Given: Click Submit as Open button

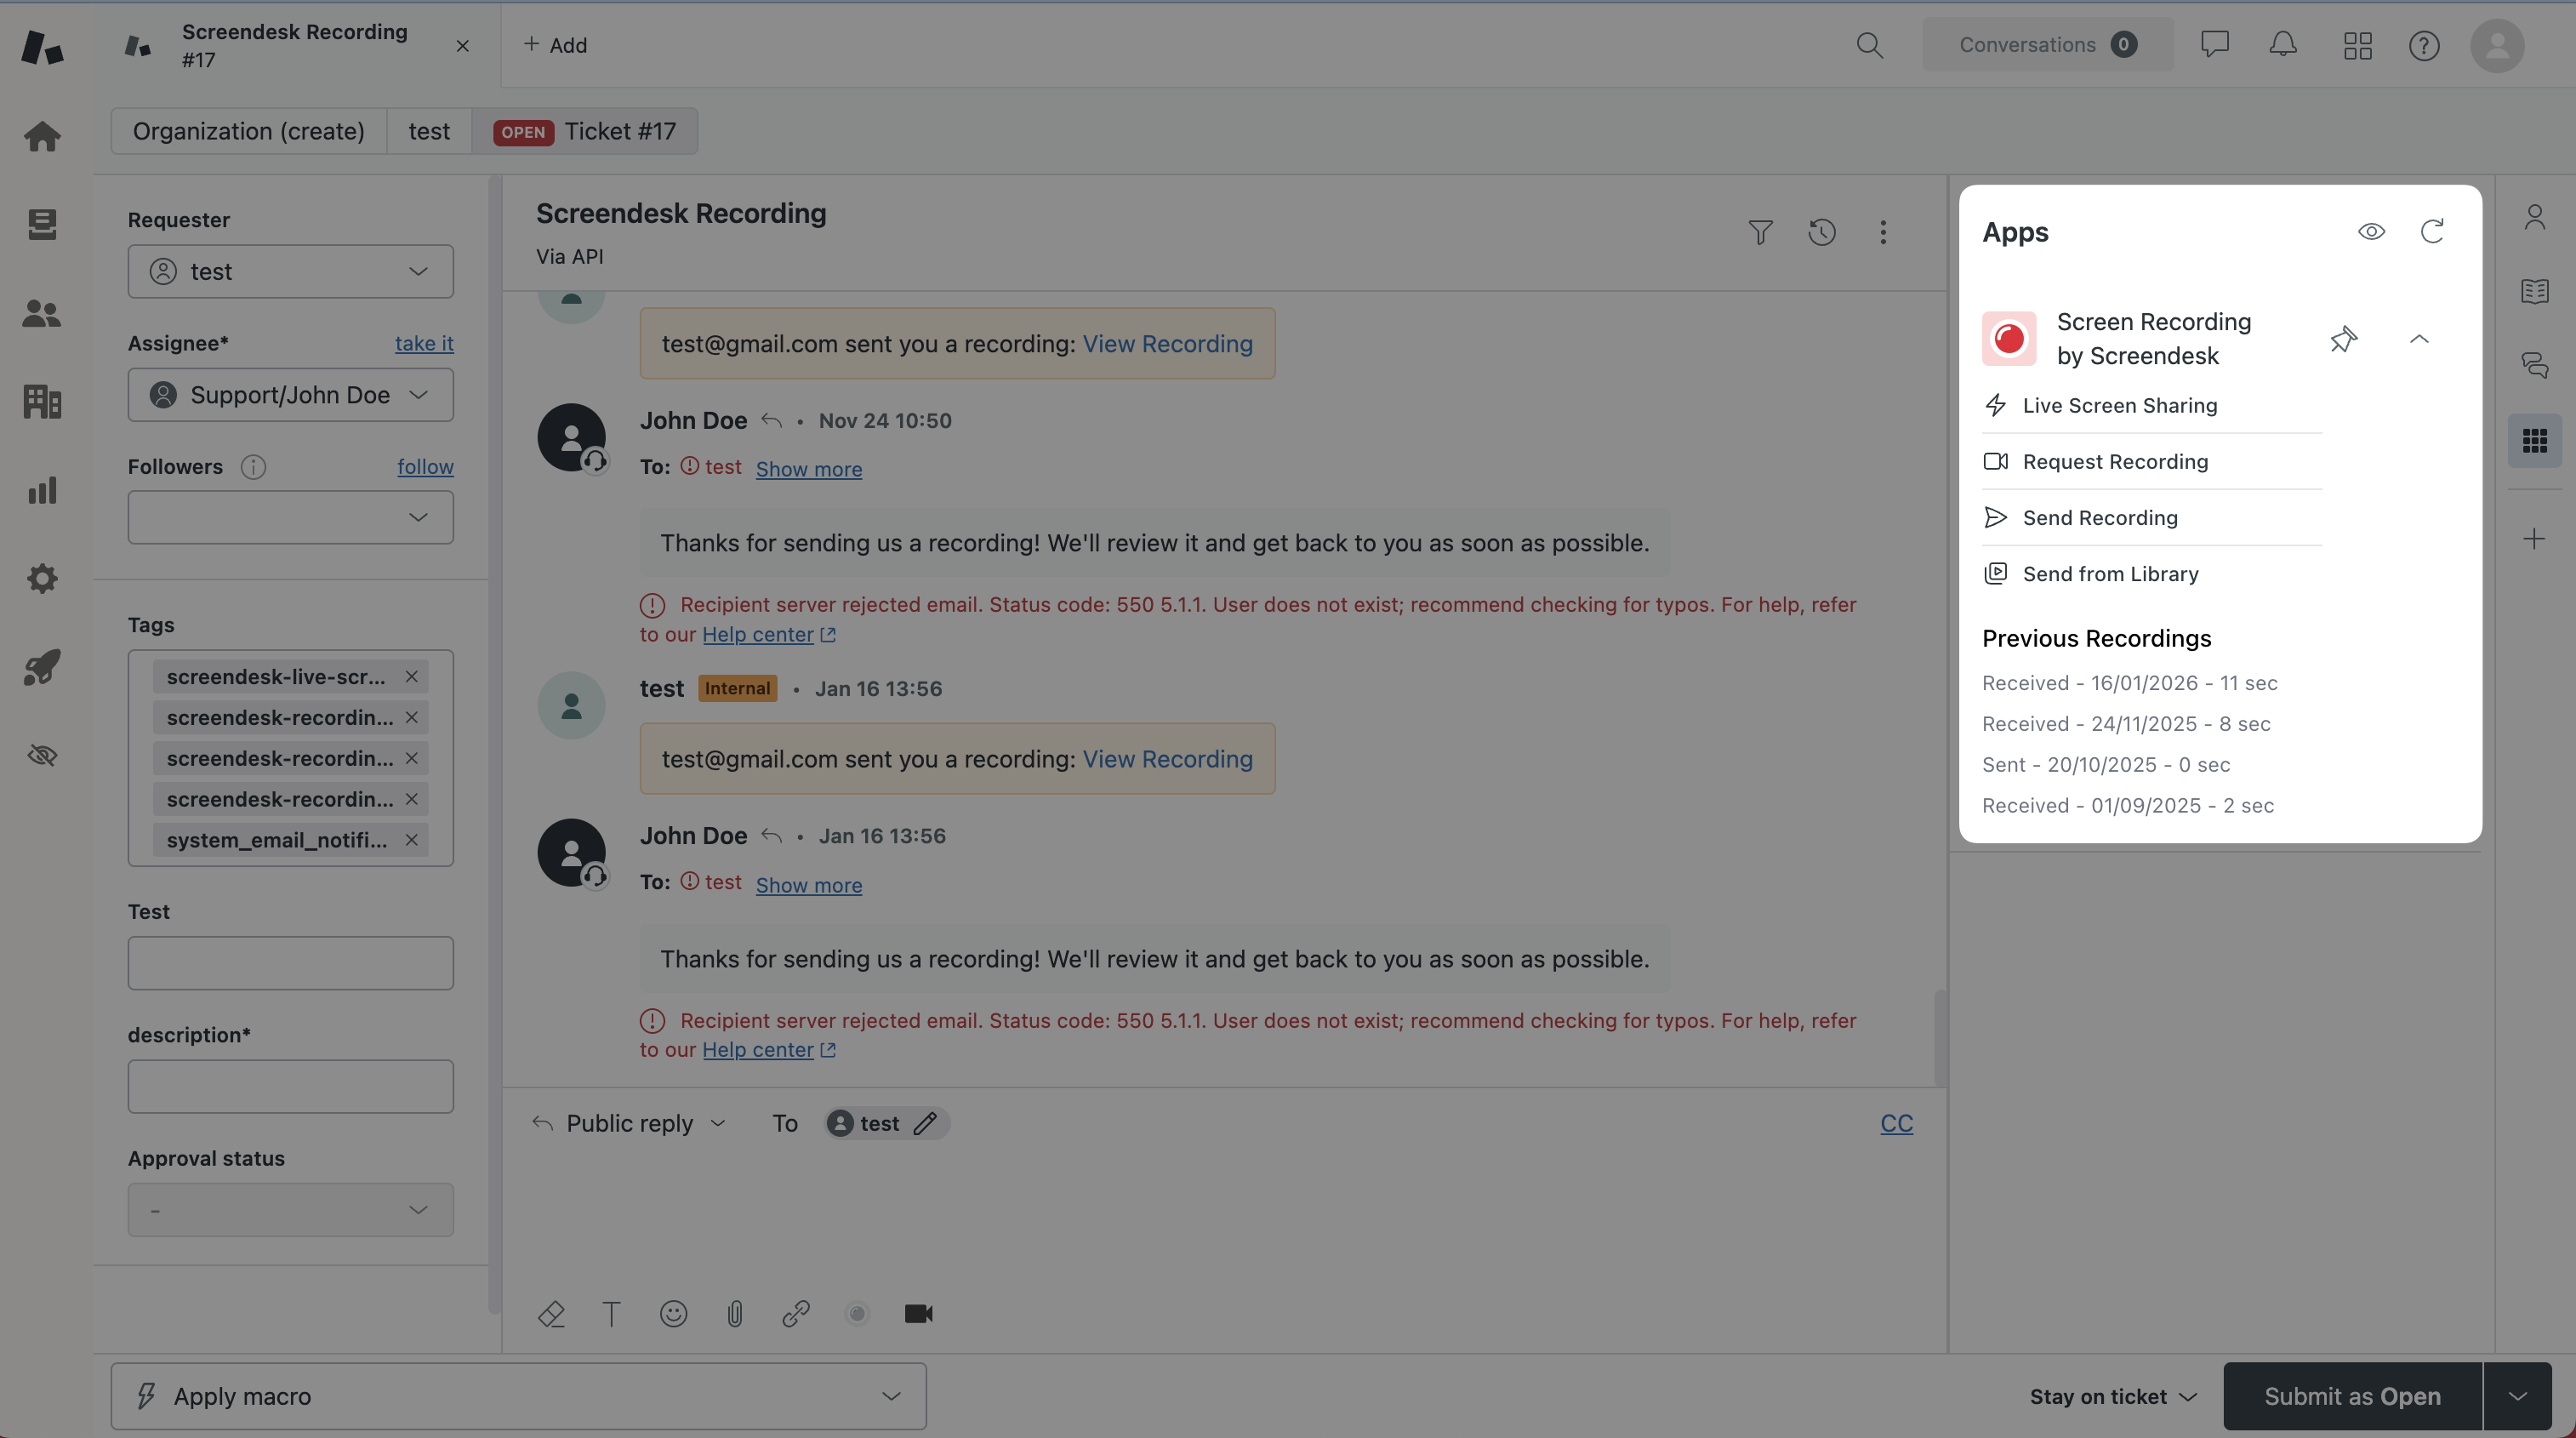Looking at the screenshot, I should click(x=2352, y=1396).
